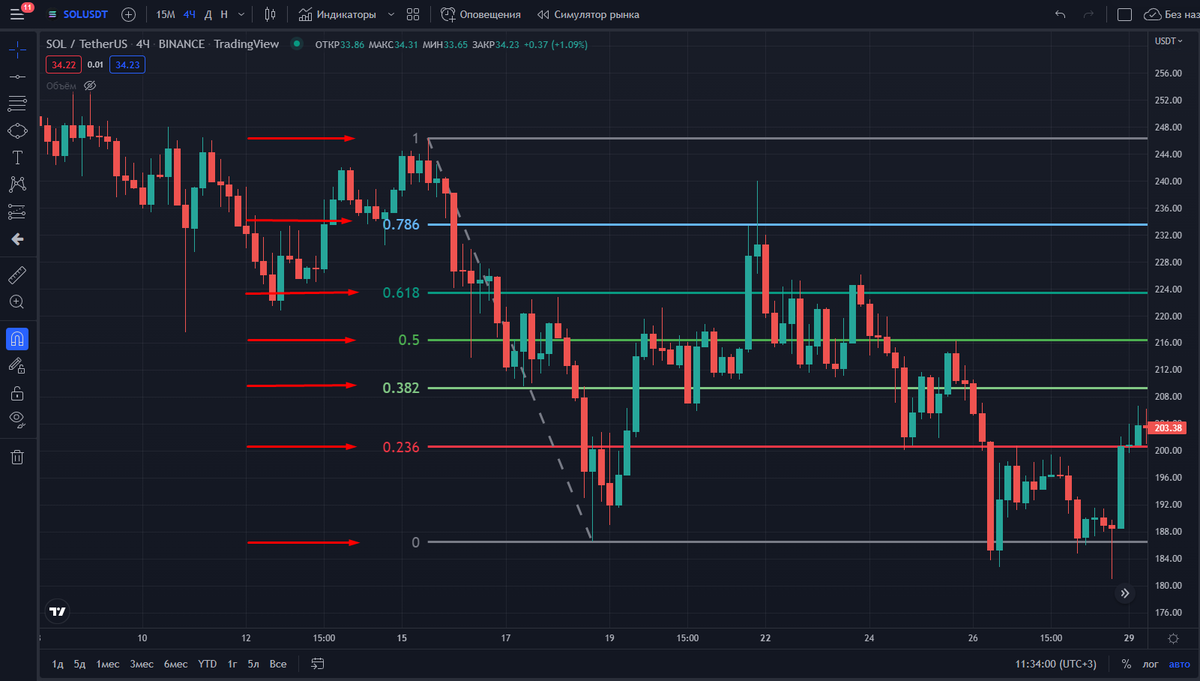
Task: Open the candle chart style picker
Action: point(269,14)
